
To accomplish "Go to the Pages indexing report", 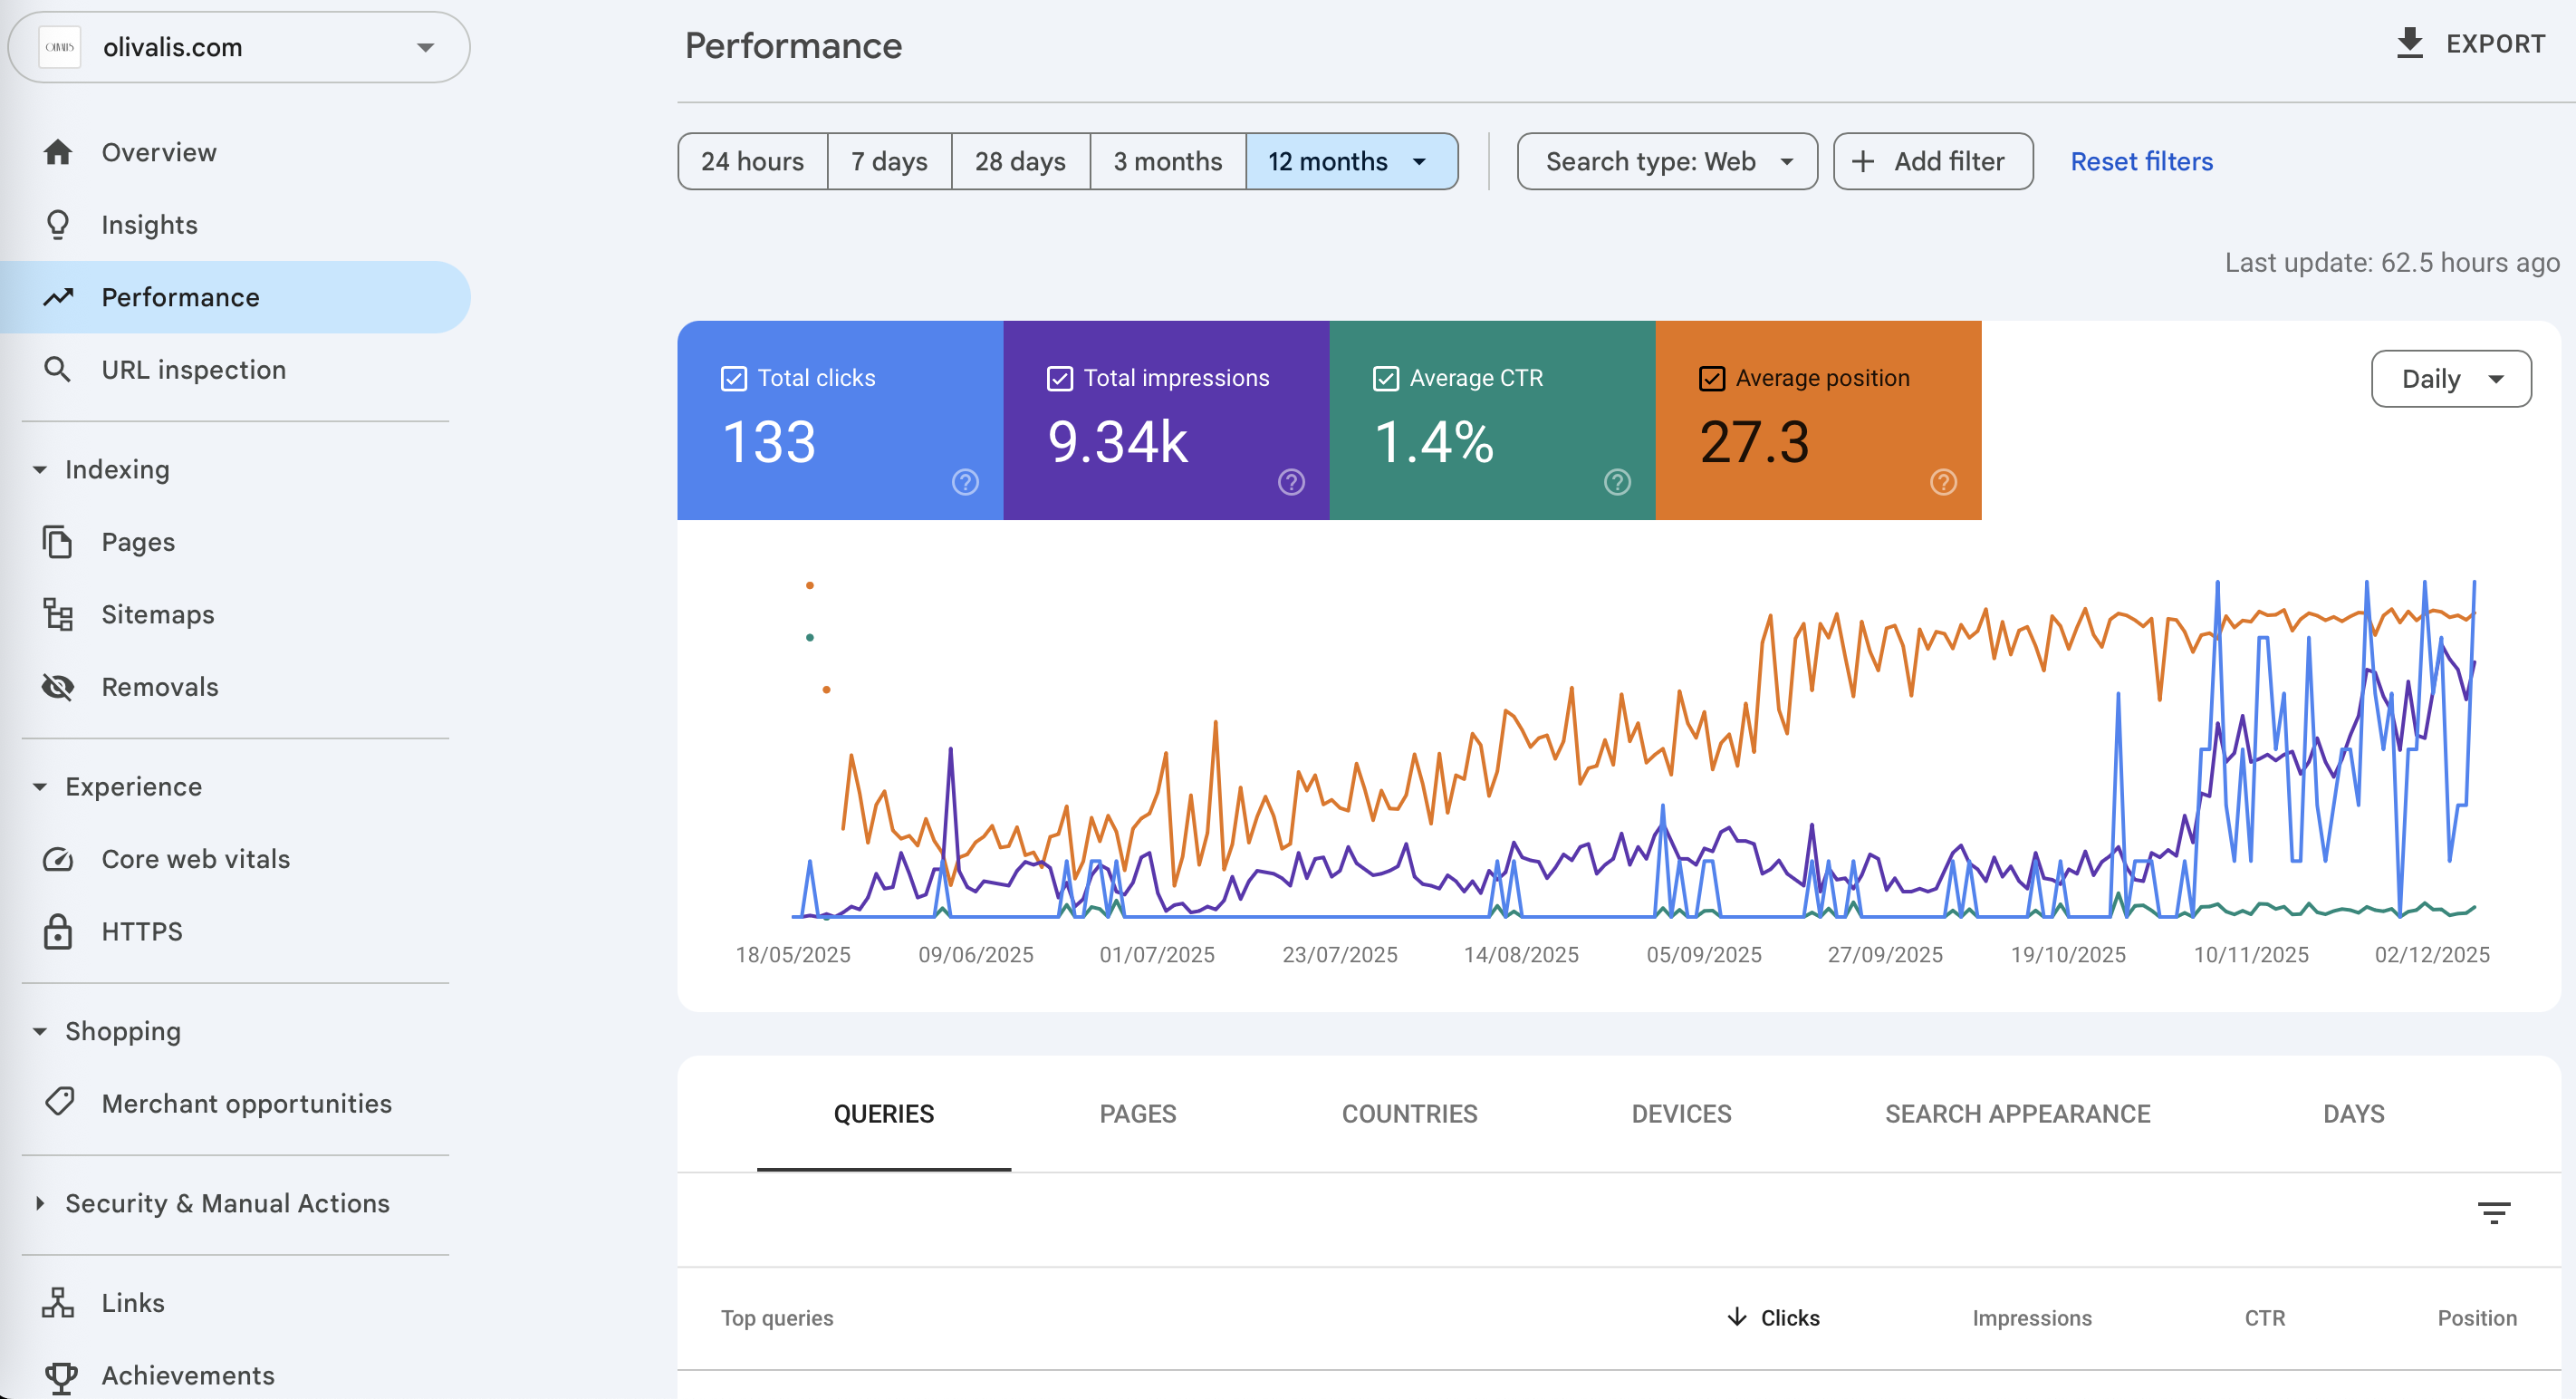I will [x=138, y=541].
